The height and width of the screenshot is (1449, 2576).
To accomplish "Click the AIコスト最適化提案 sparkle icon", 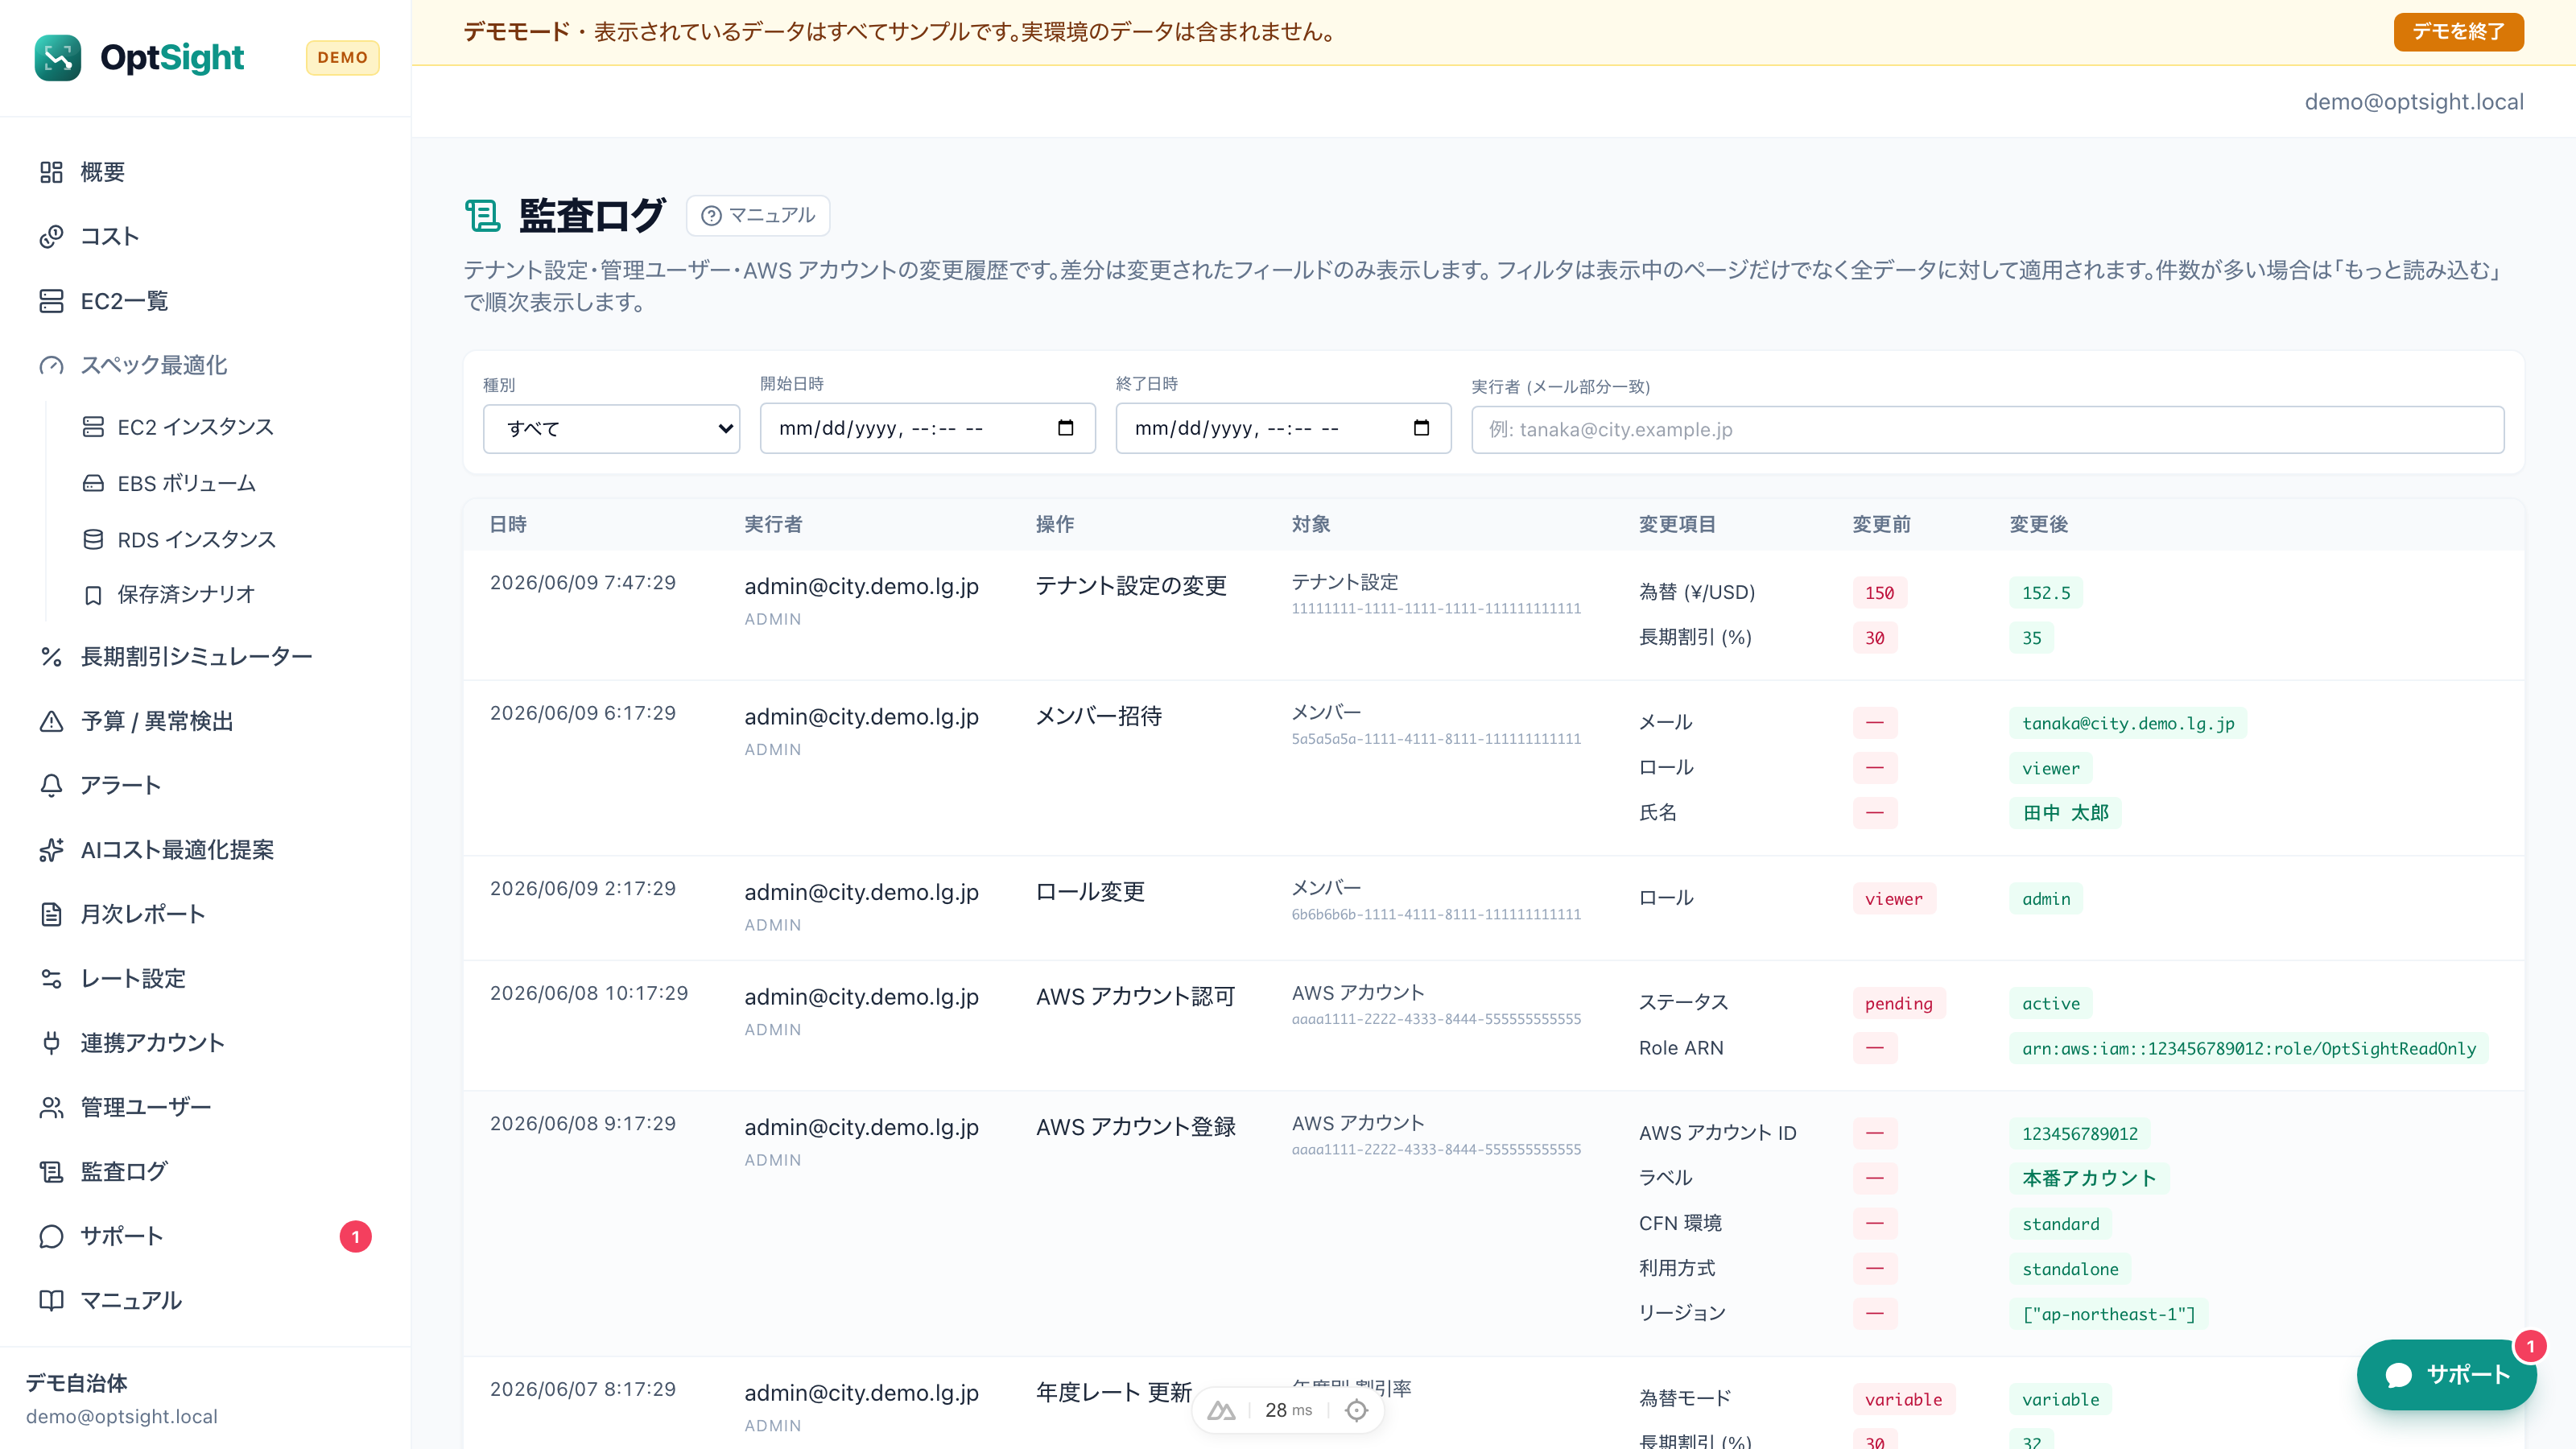I will click(x=51, y=850).
